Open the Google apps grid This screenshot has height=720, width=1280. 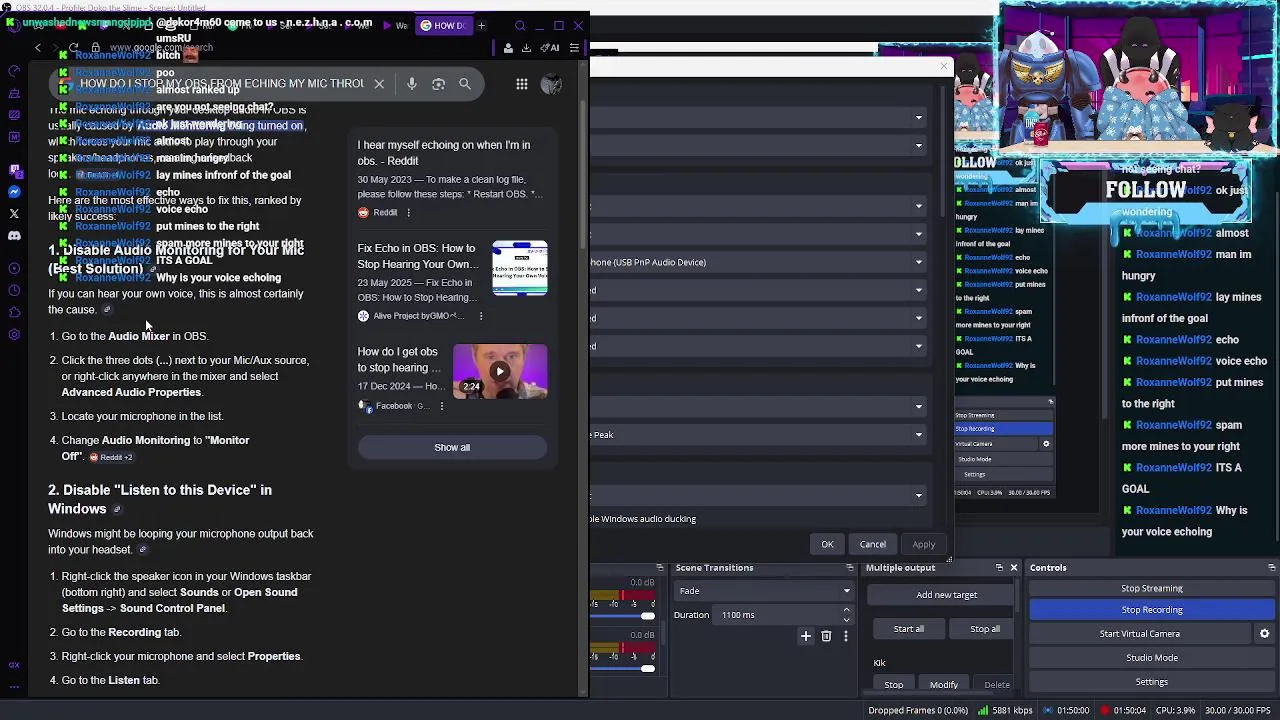(x=522, y=84)
